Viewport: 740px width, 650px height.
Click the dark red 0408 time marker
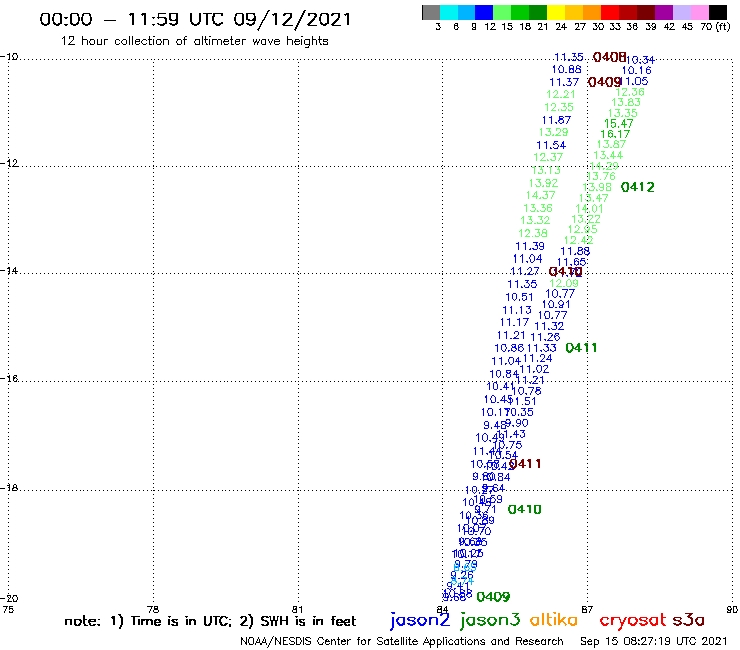click(x=609, y=57)
